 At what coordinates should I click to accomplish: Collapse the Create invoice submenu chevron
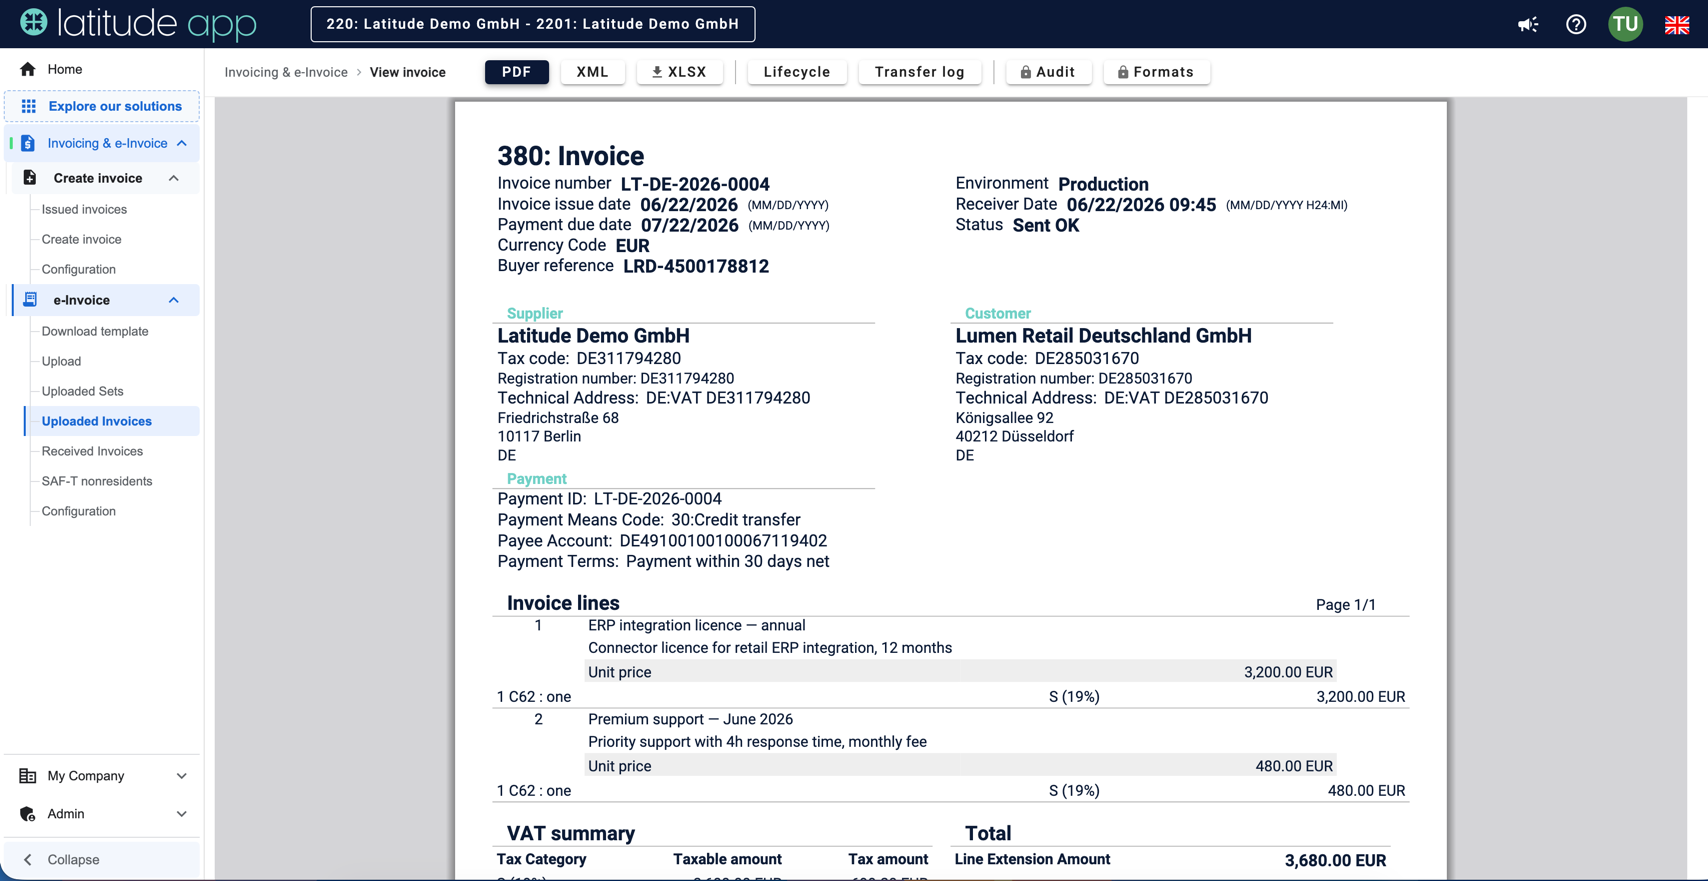pos(174,178)
